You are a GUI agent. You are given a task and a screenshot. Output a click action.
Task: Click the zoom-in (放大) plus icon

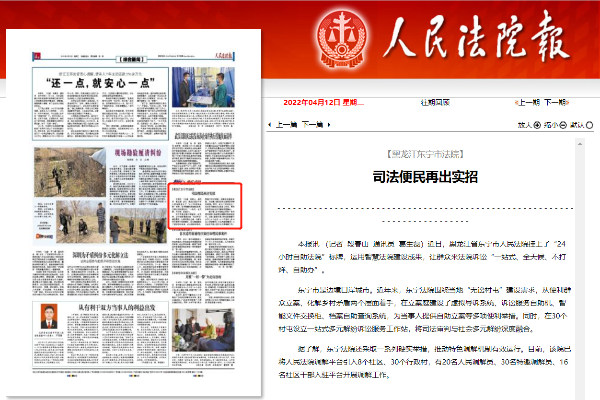point(535,126)
